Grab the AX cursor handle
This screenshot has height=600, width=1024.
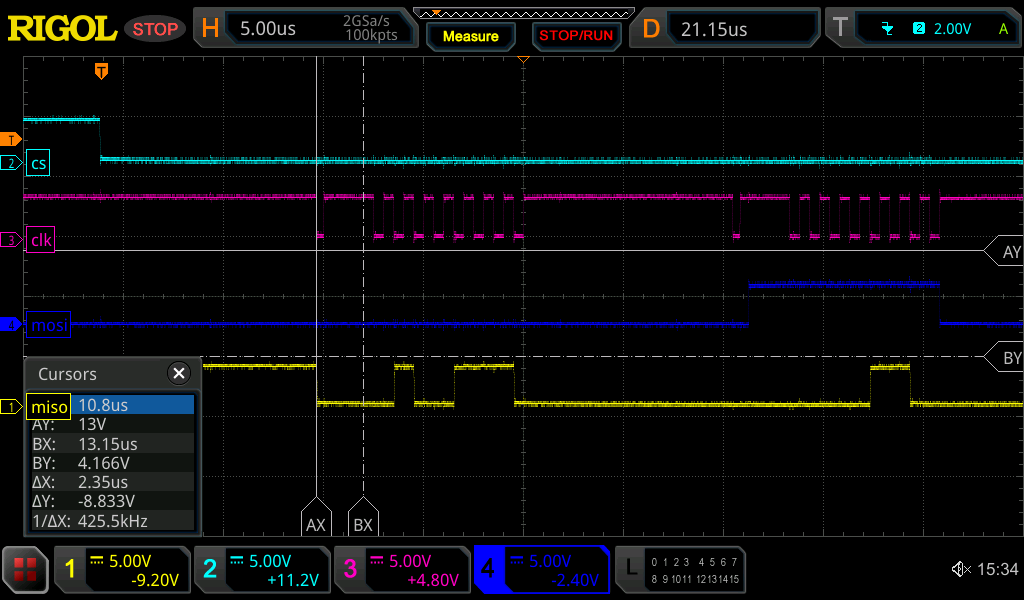point(316,518)
